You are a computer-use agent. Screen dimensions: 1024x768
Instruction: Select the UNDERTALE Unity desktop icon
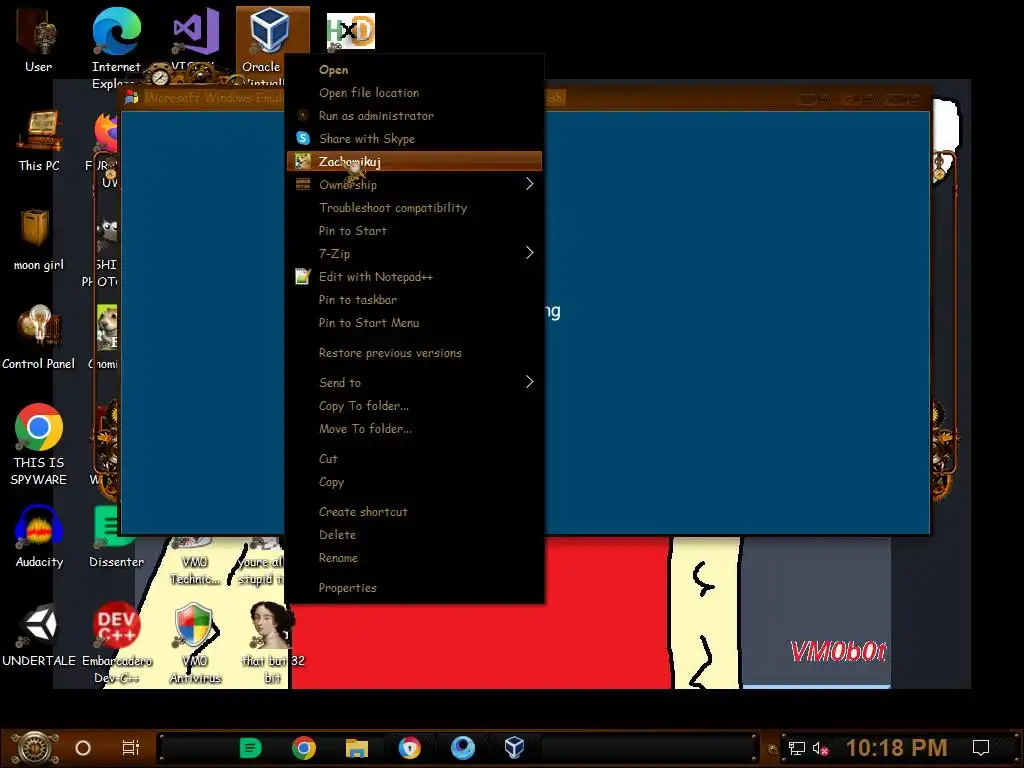39,635
